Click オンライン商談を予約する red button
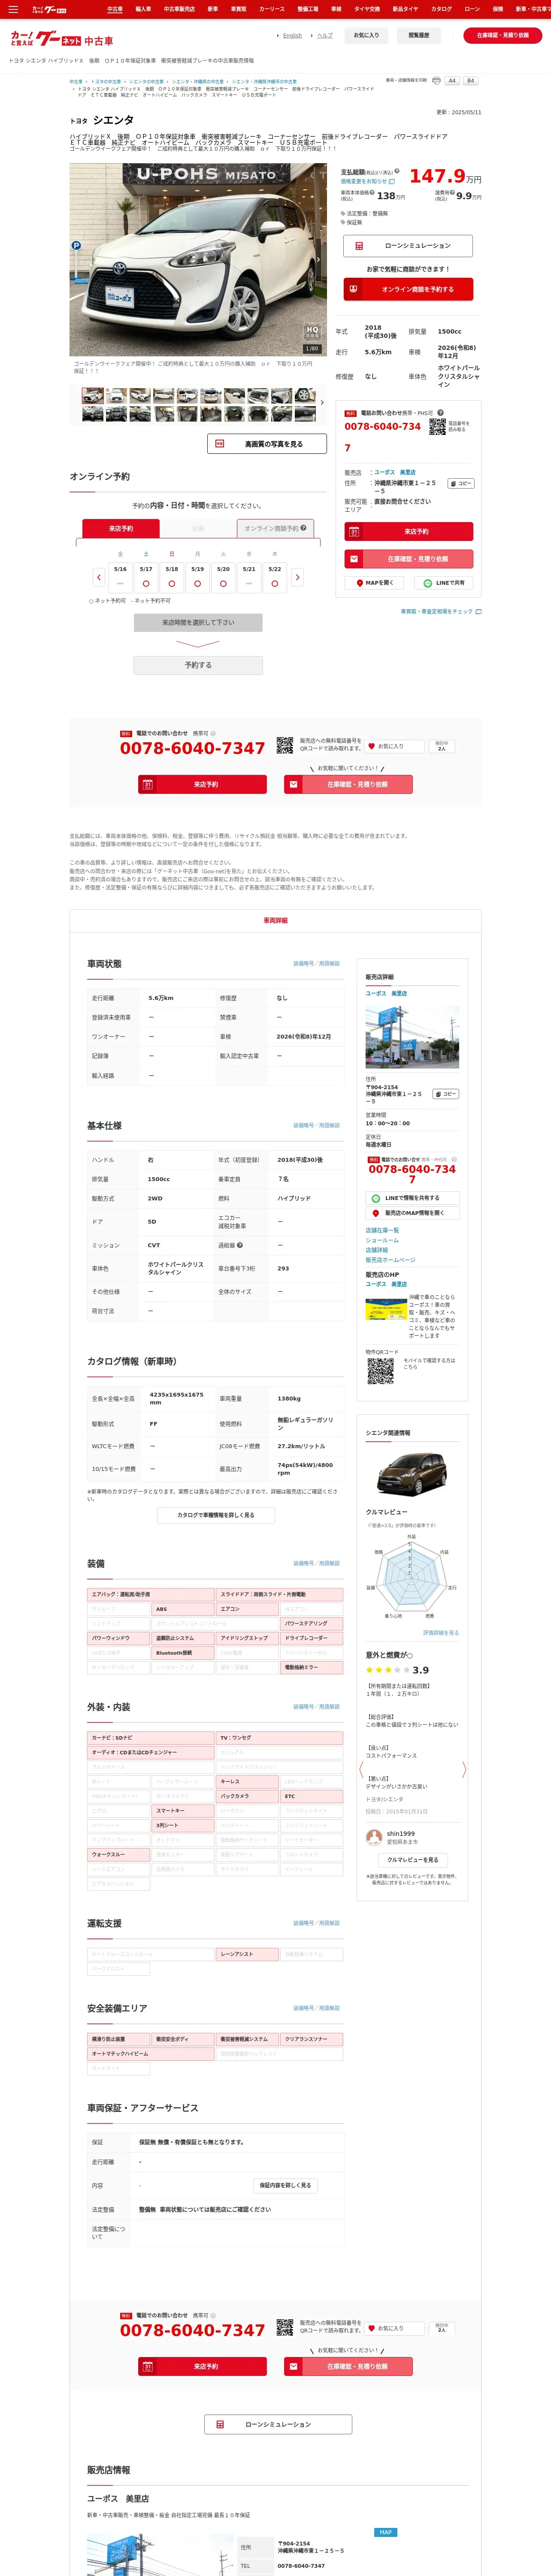The image size is (551, 2576). pos(408,289)
